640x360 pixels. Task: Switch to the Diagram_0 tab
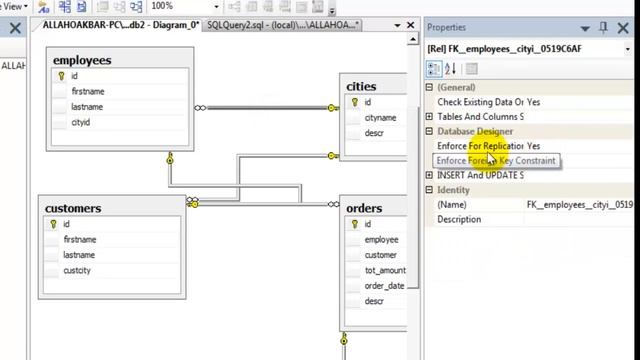(120, 25)
